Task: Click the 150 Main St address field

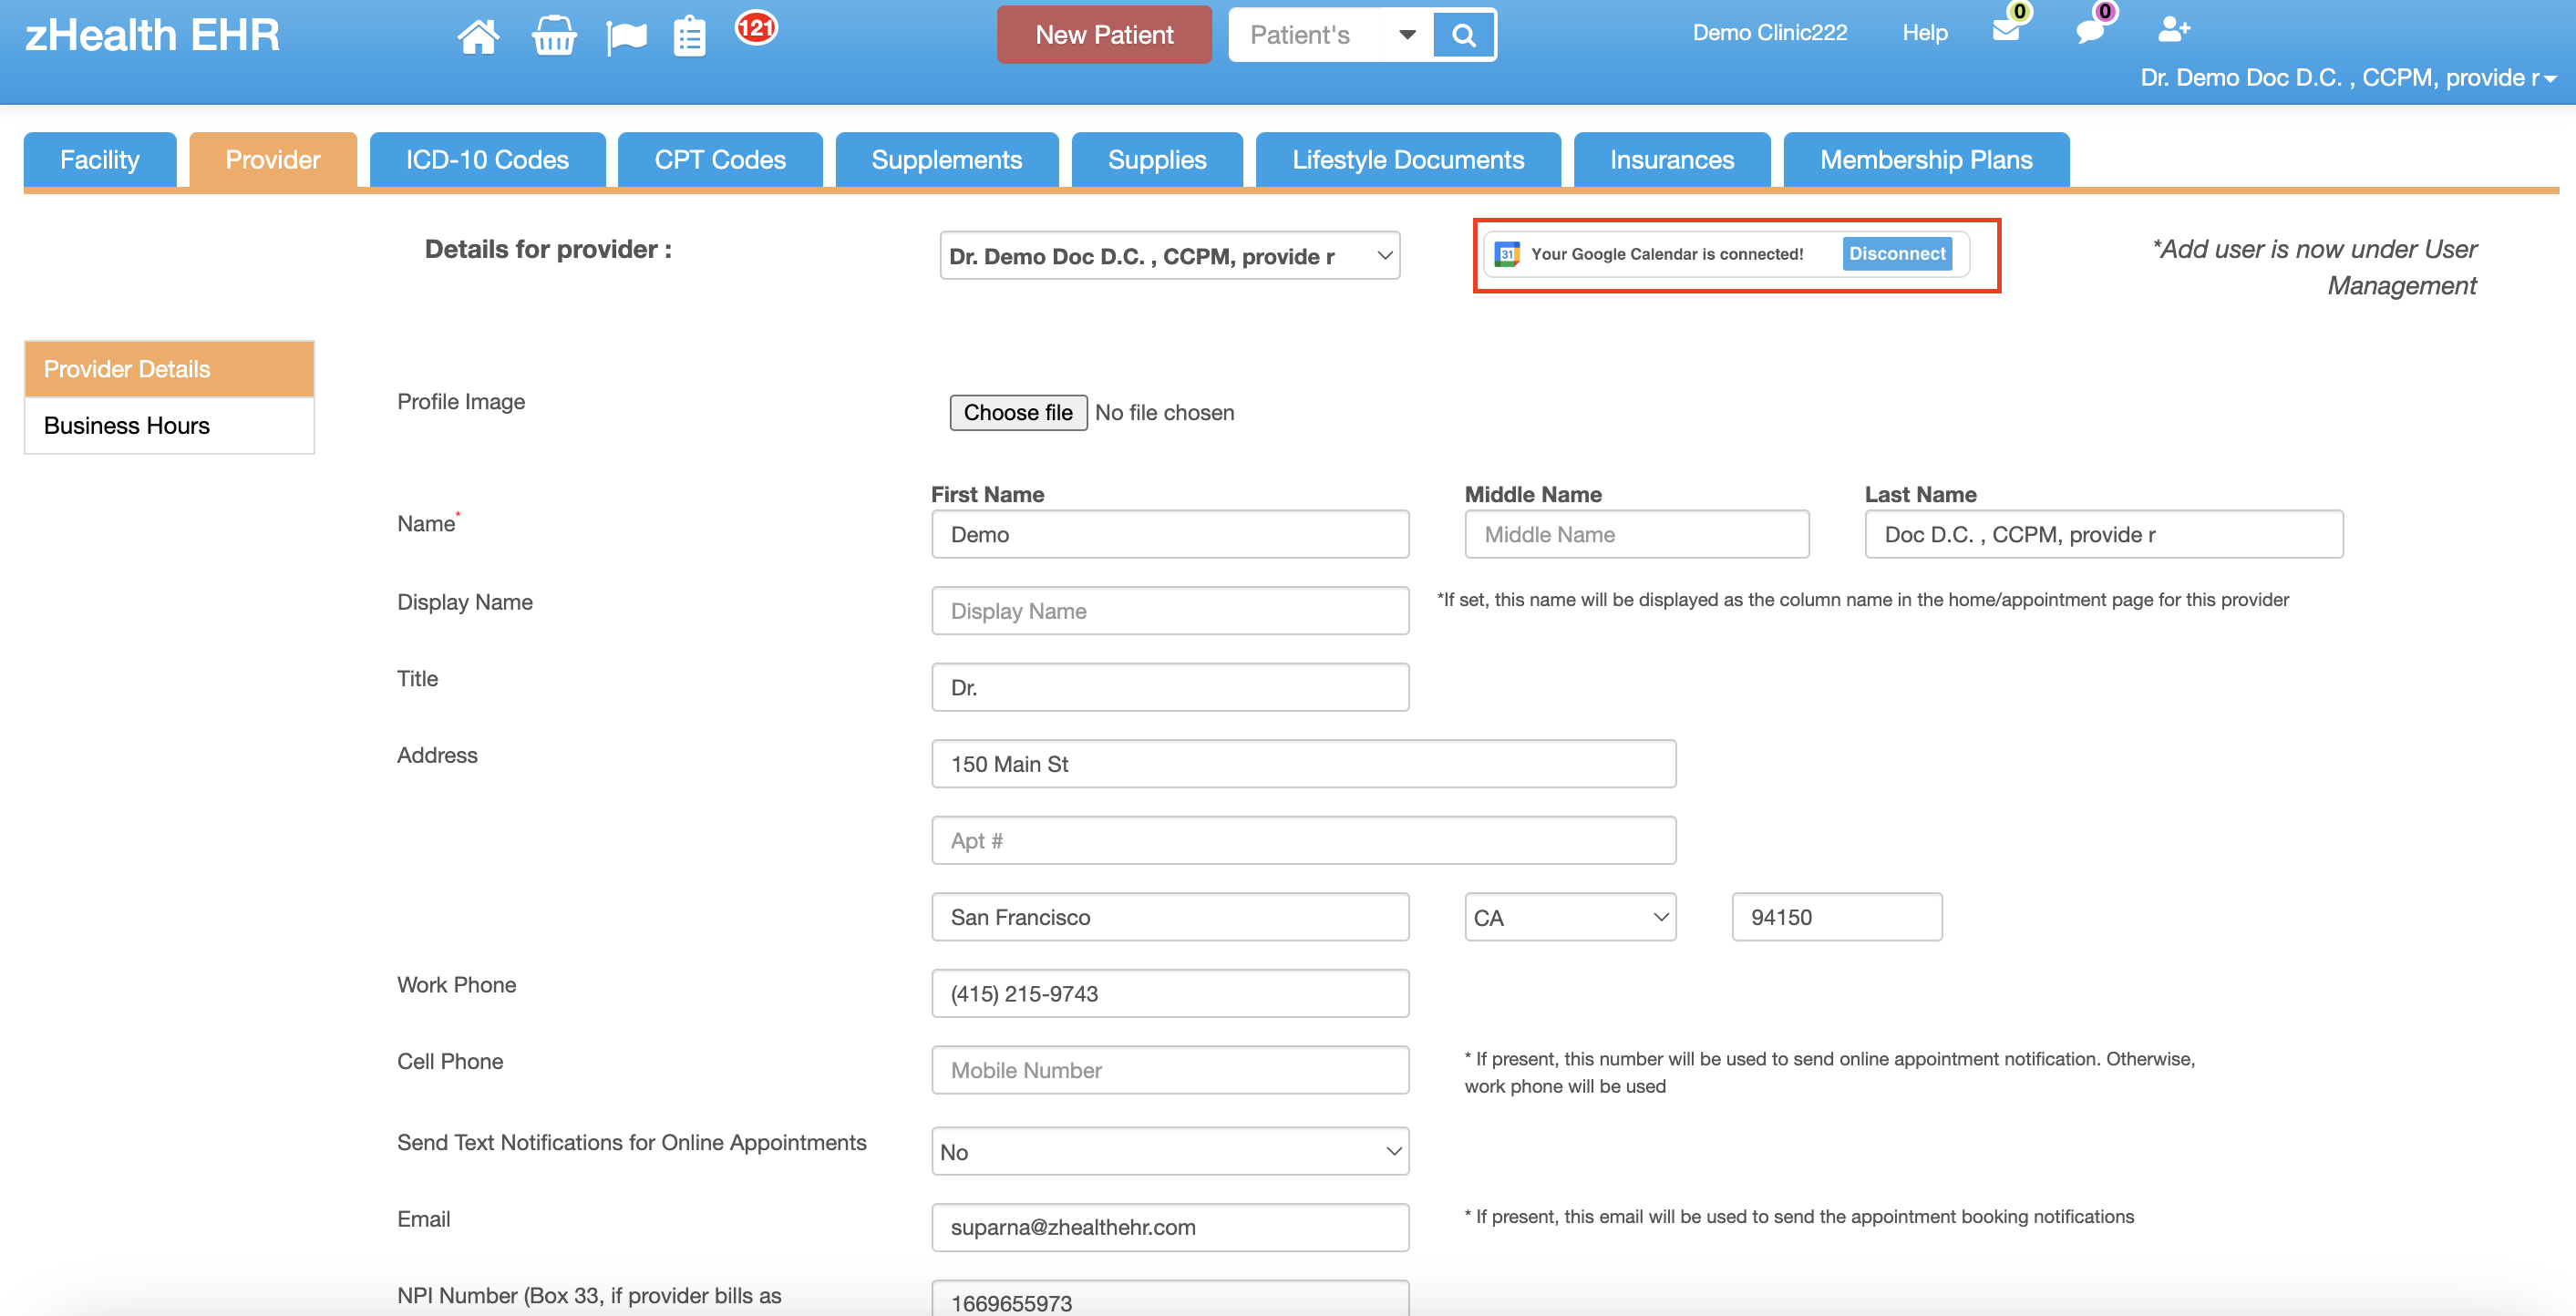Action: [x=1303, y=764]
